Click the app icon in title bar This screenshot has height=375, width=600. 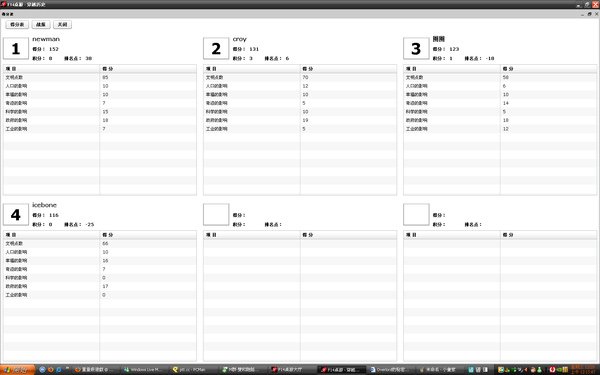click(3, 4)
